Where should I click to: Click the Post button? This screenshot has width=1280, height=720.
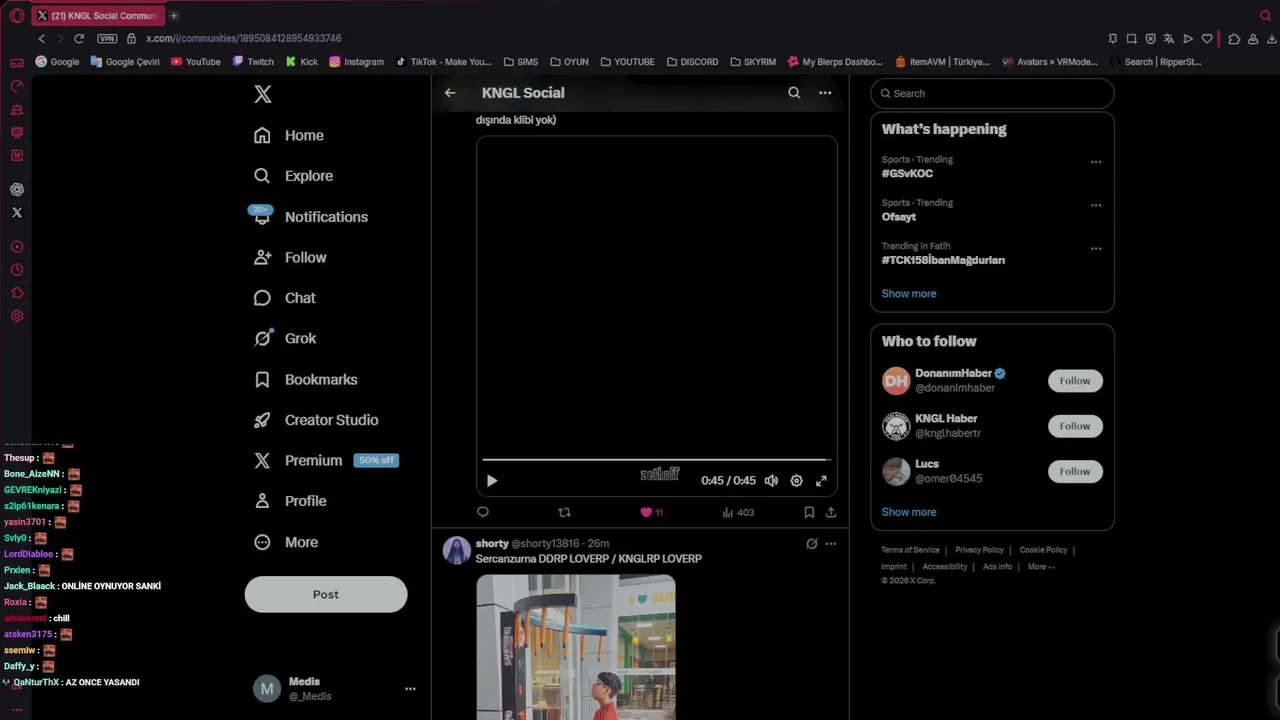pos(326,594)
